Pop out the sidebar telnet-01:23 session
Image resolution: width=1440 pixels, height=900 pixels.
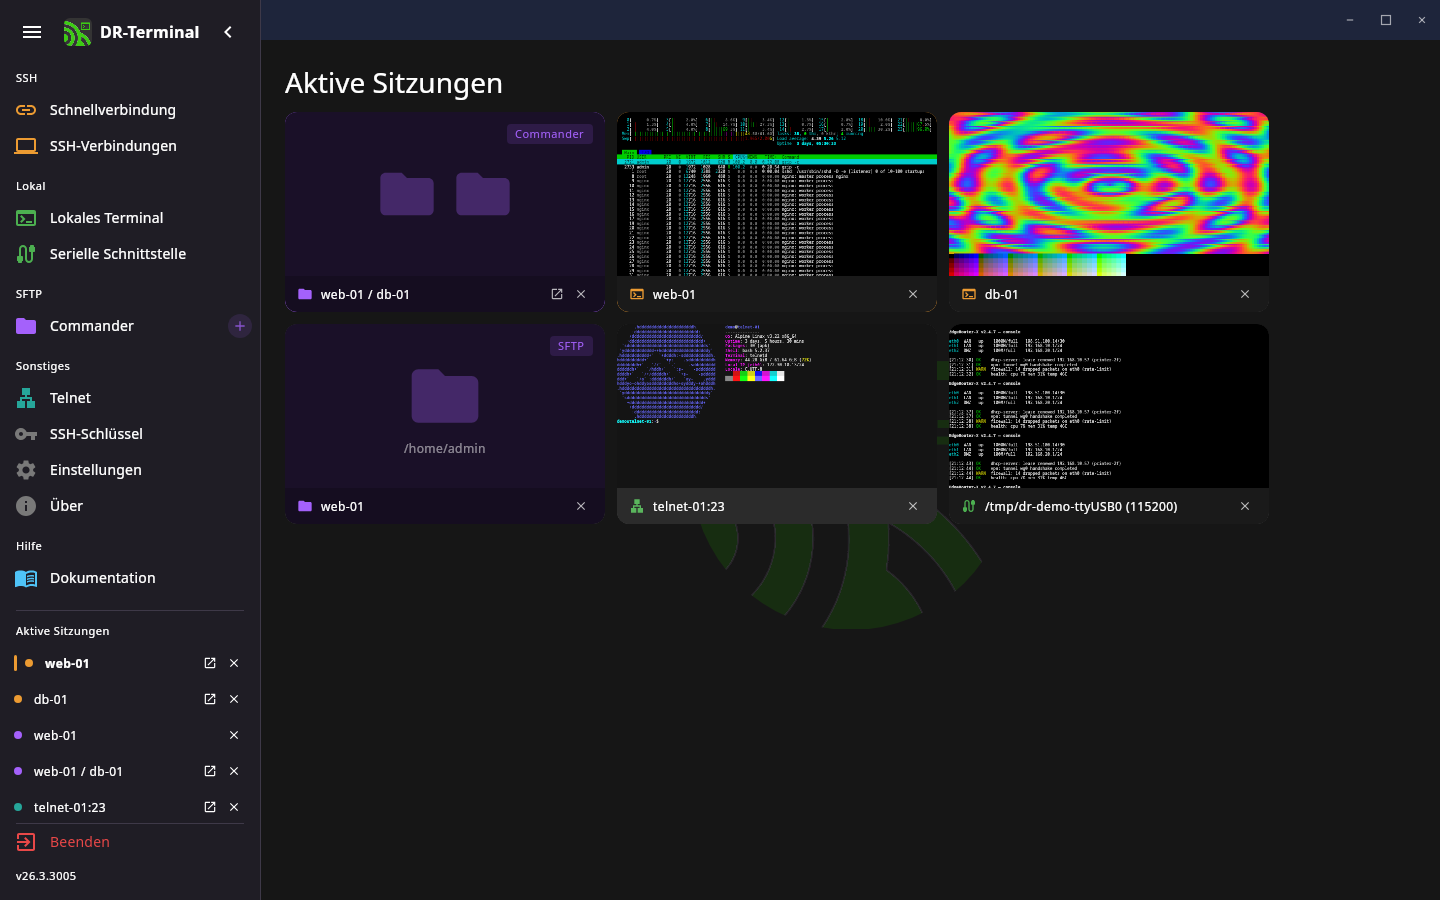210,807
